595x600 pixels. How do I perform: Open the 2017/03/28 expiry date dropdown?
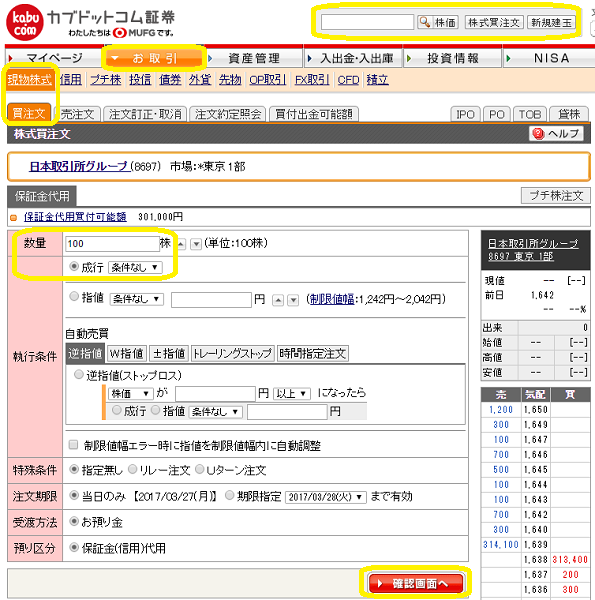326,497
